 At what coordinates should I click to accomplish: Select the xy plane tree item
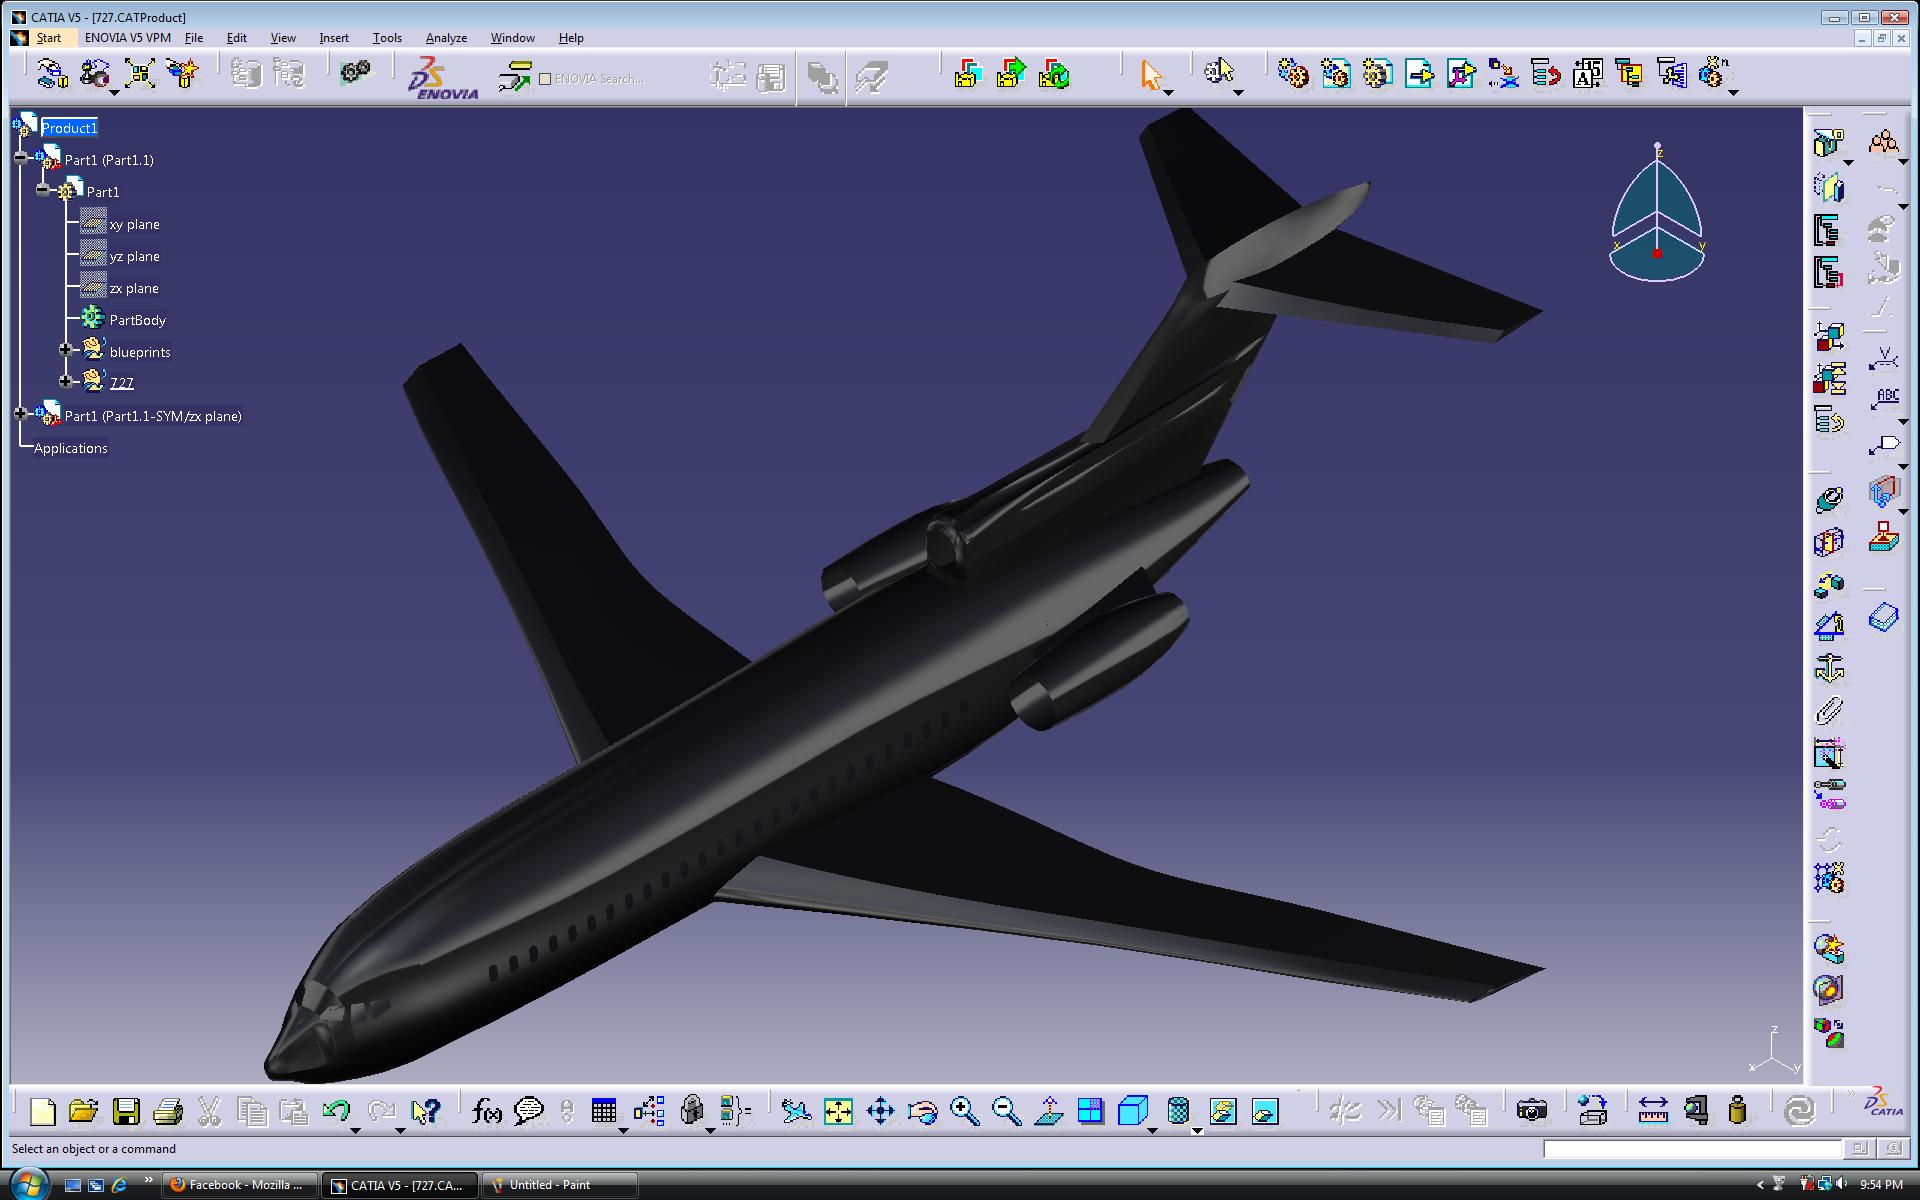tap(134, 225)
